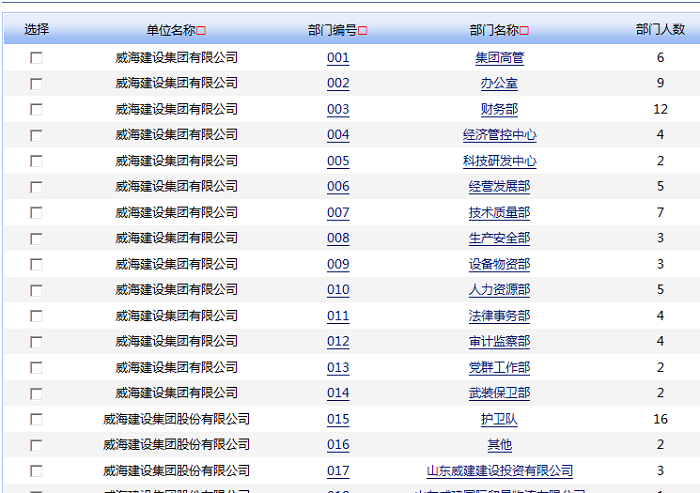Click the 法律事务部 link

coord(500,316)
